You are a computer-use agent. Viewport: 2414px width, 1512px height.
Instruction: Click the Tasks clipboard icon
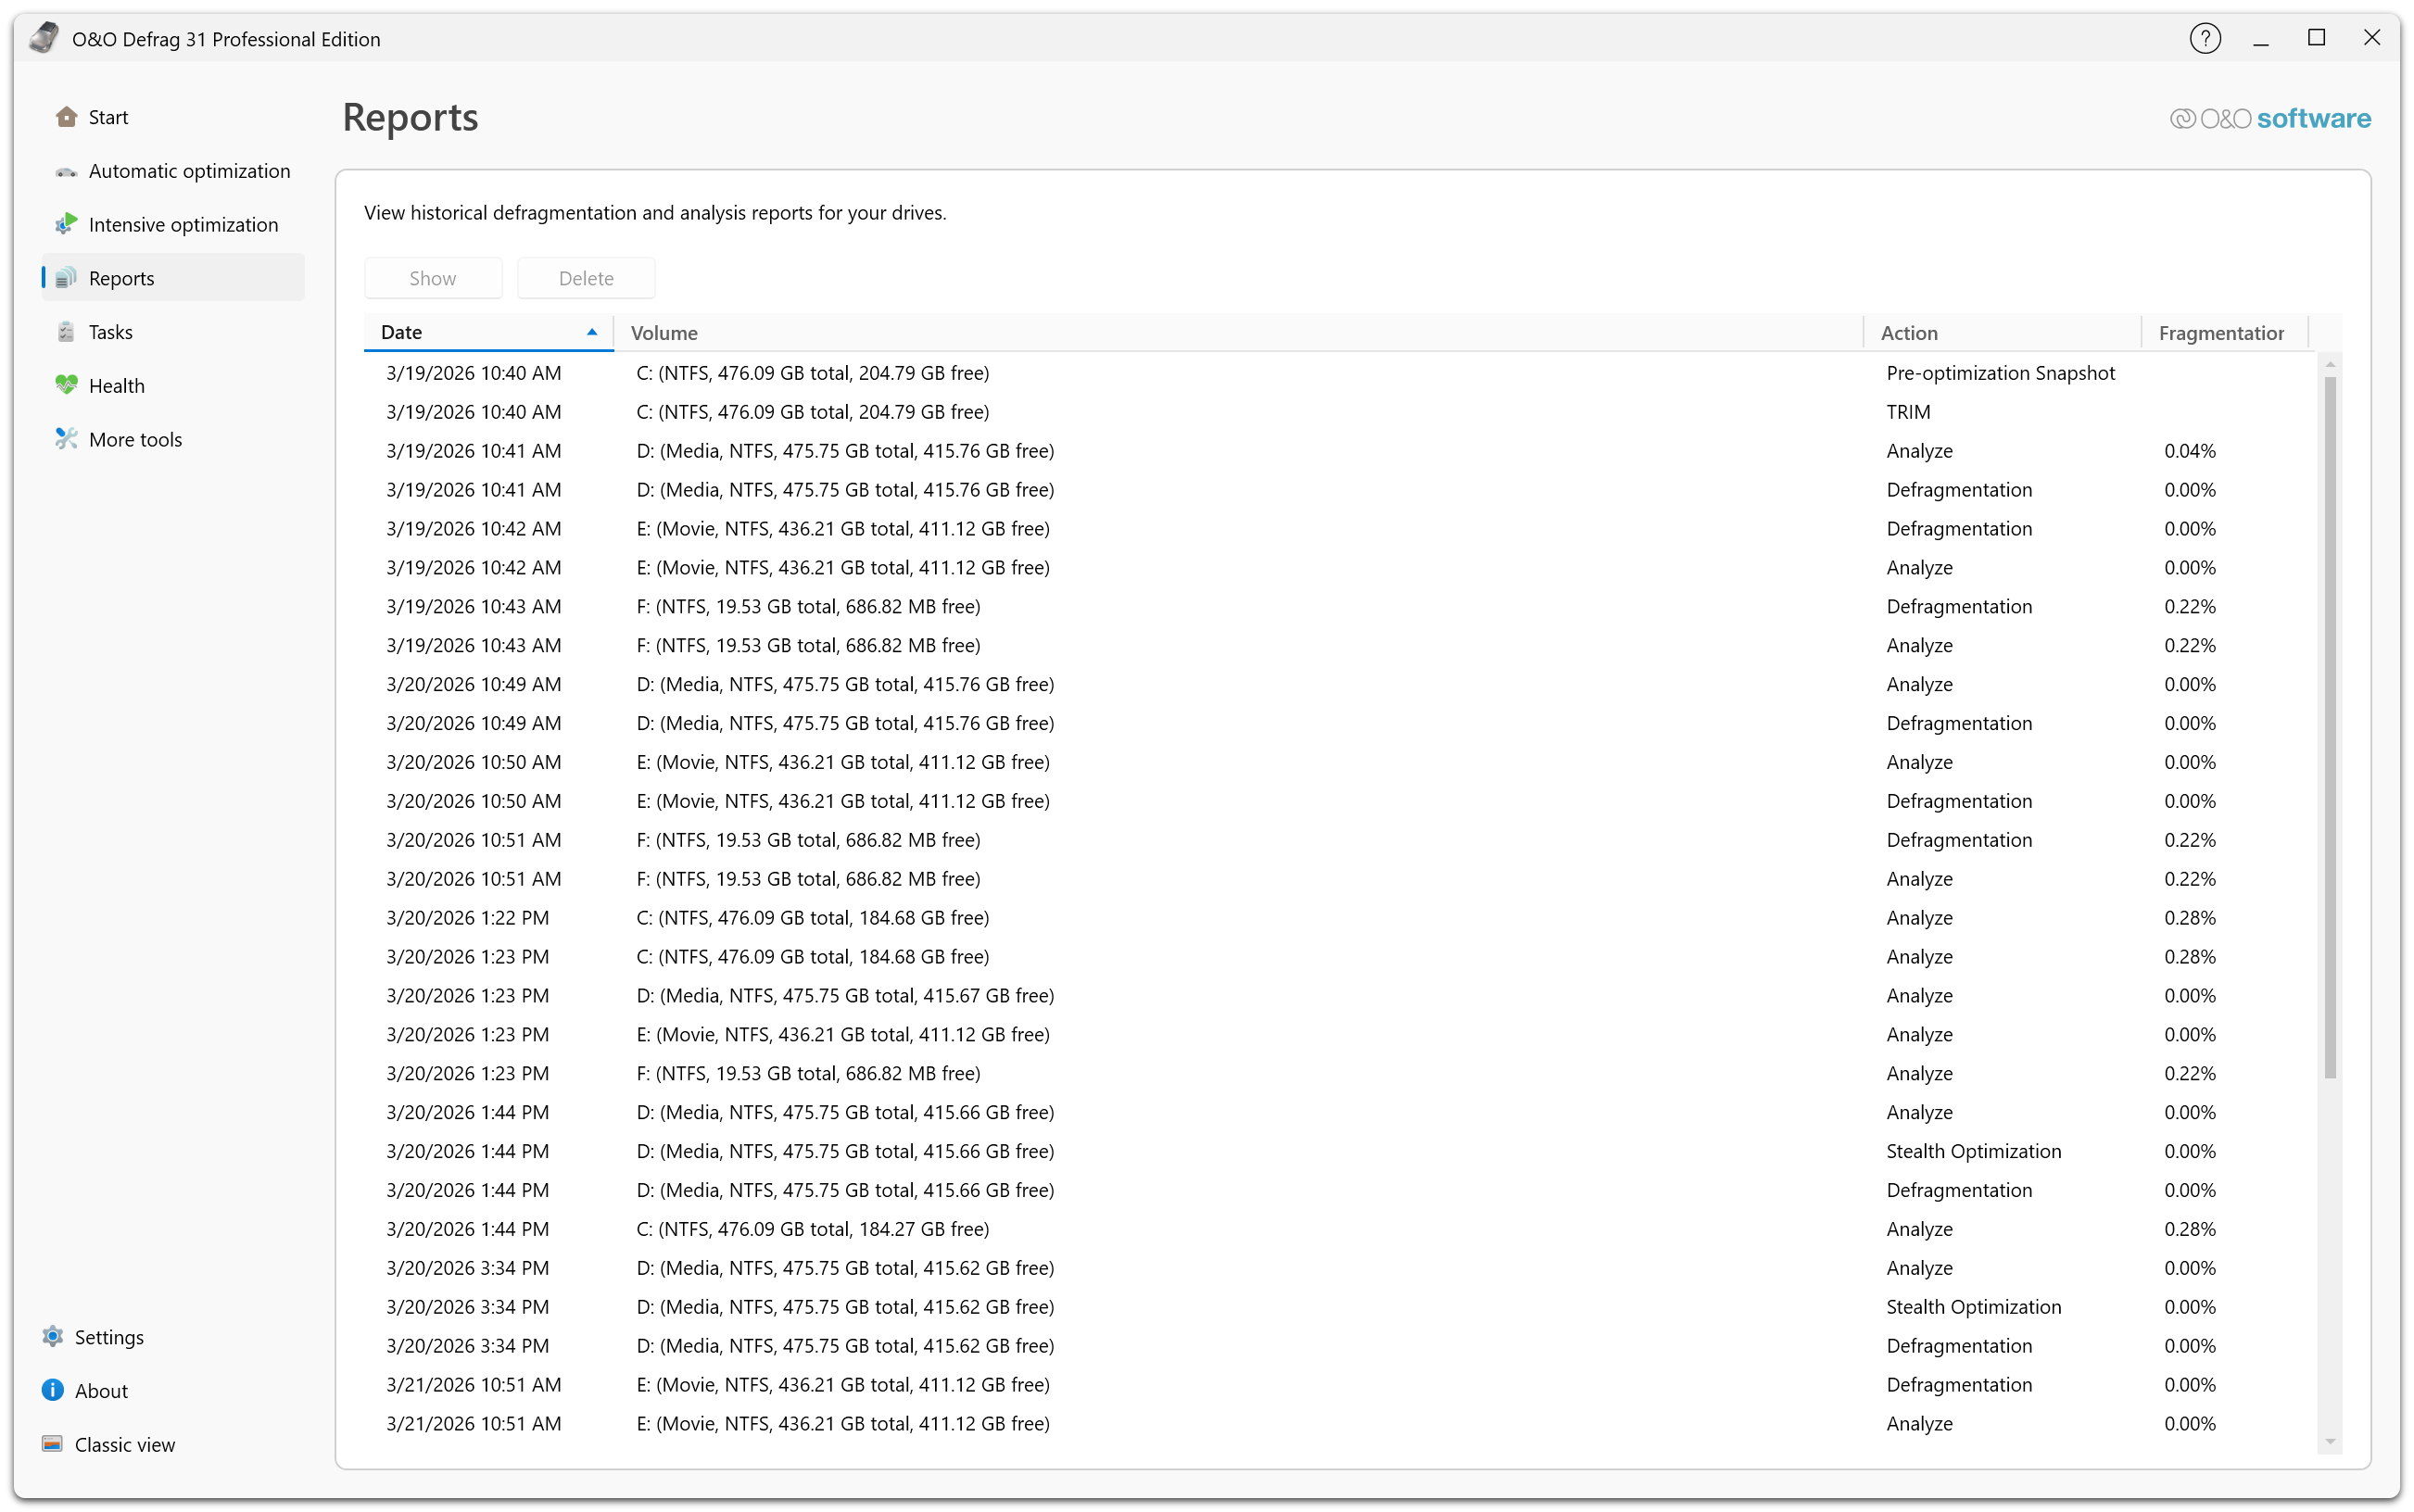tap(66, 332)
